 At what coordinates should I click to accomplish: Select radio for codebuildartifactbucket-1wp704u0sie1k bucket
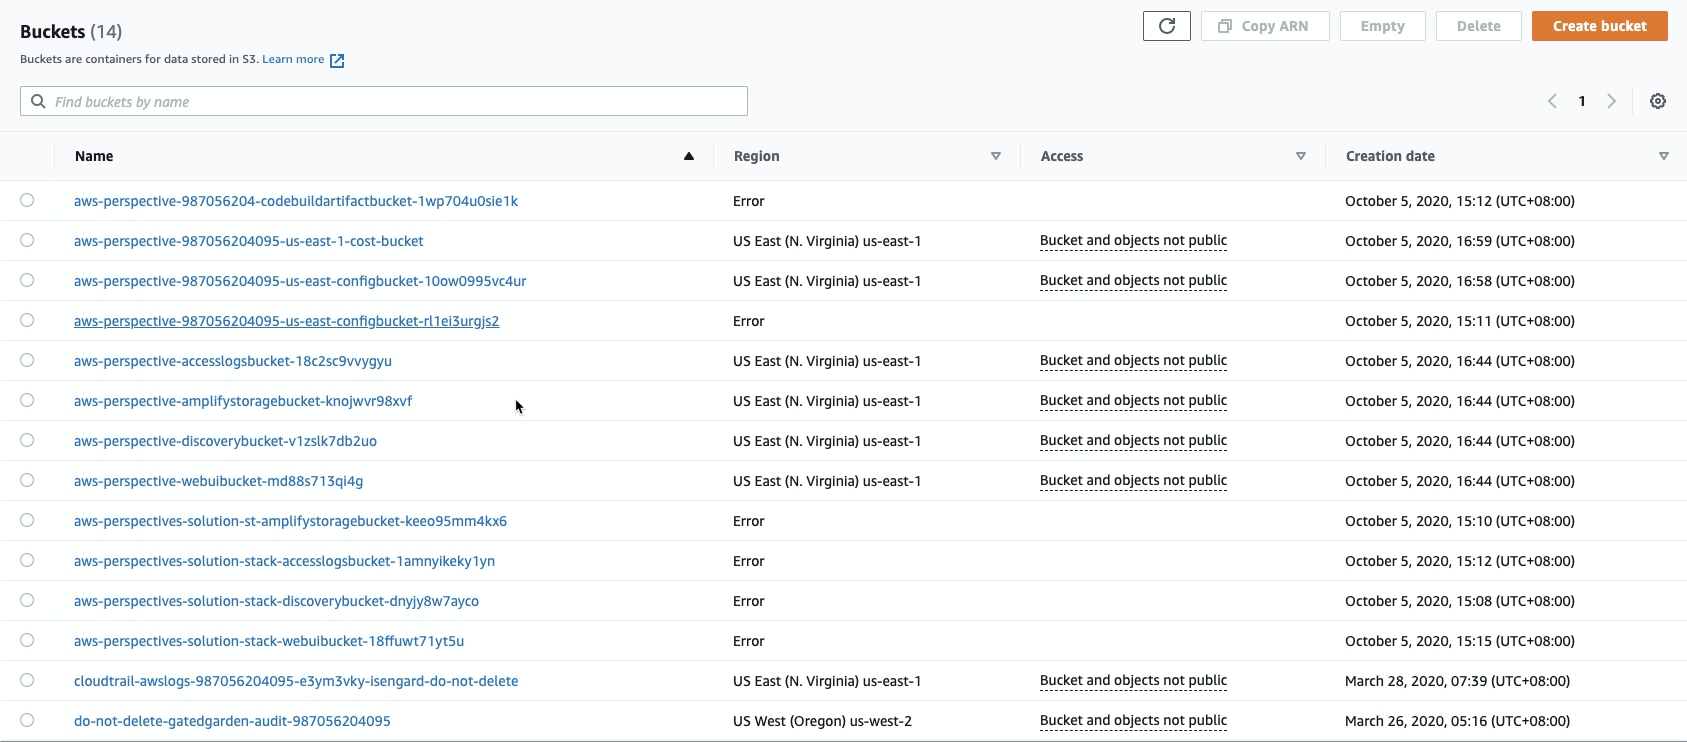[27, 200]
